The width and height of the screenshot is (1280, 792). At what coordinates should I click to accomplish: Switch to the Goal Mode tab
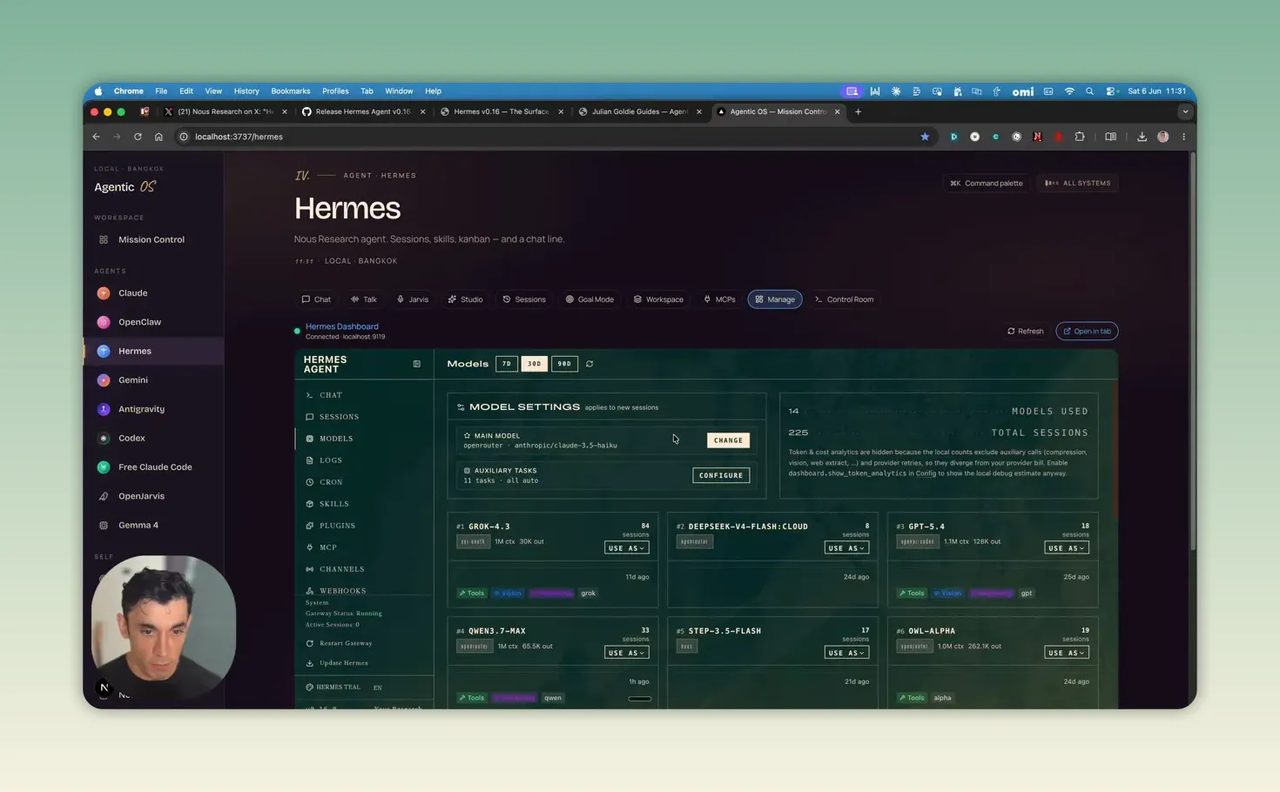(x=589, y=299)
